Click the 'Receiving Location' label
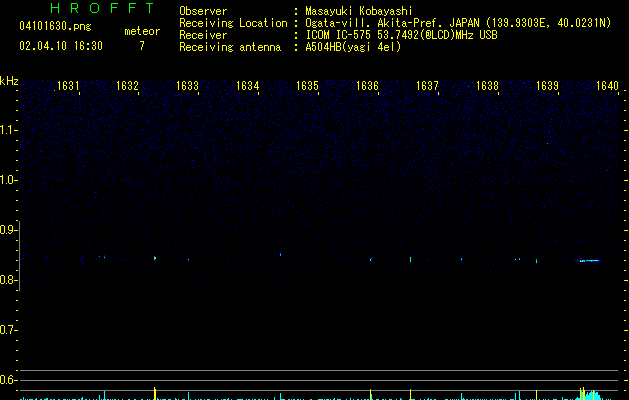629x400 pixels. pyautogui.click(x=233, y=23)
